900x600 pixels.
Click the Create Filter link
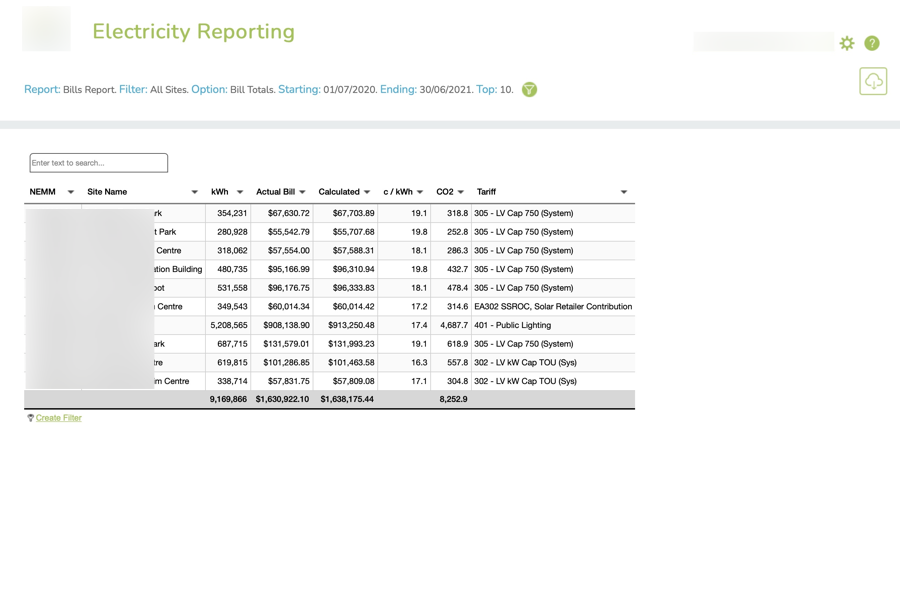[59, 418]
